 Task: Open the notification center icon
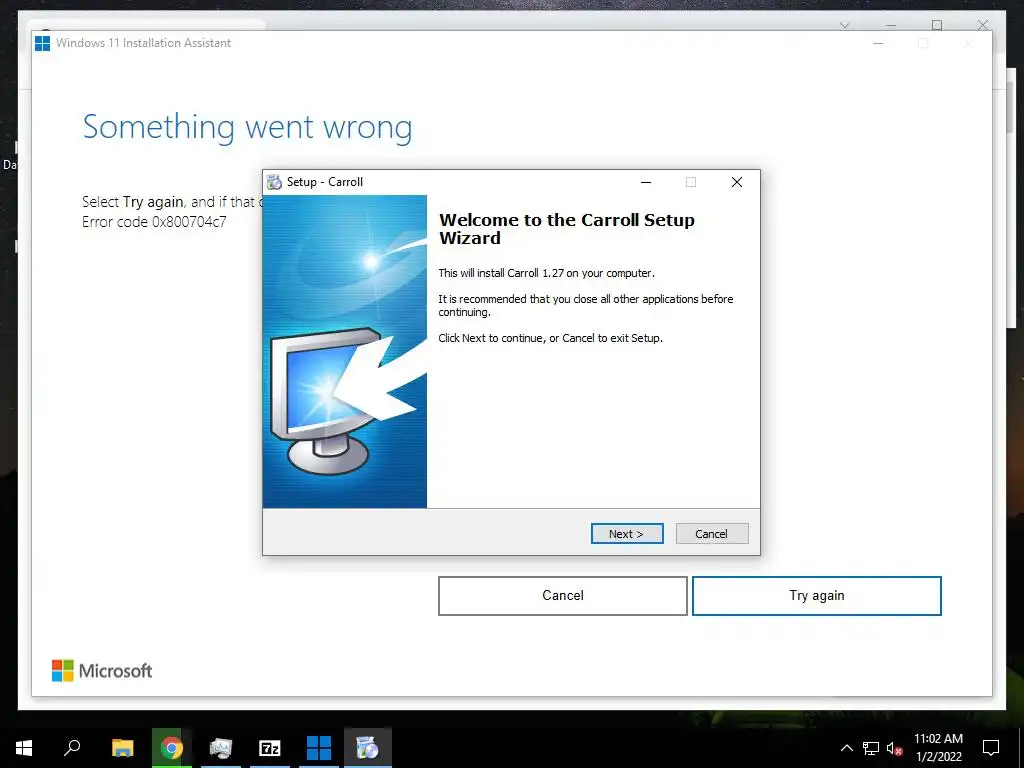click(x=991, y=748)
